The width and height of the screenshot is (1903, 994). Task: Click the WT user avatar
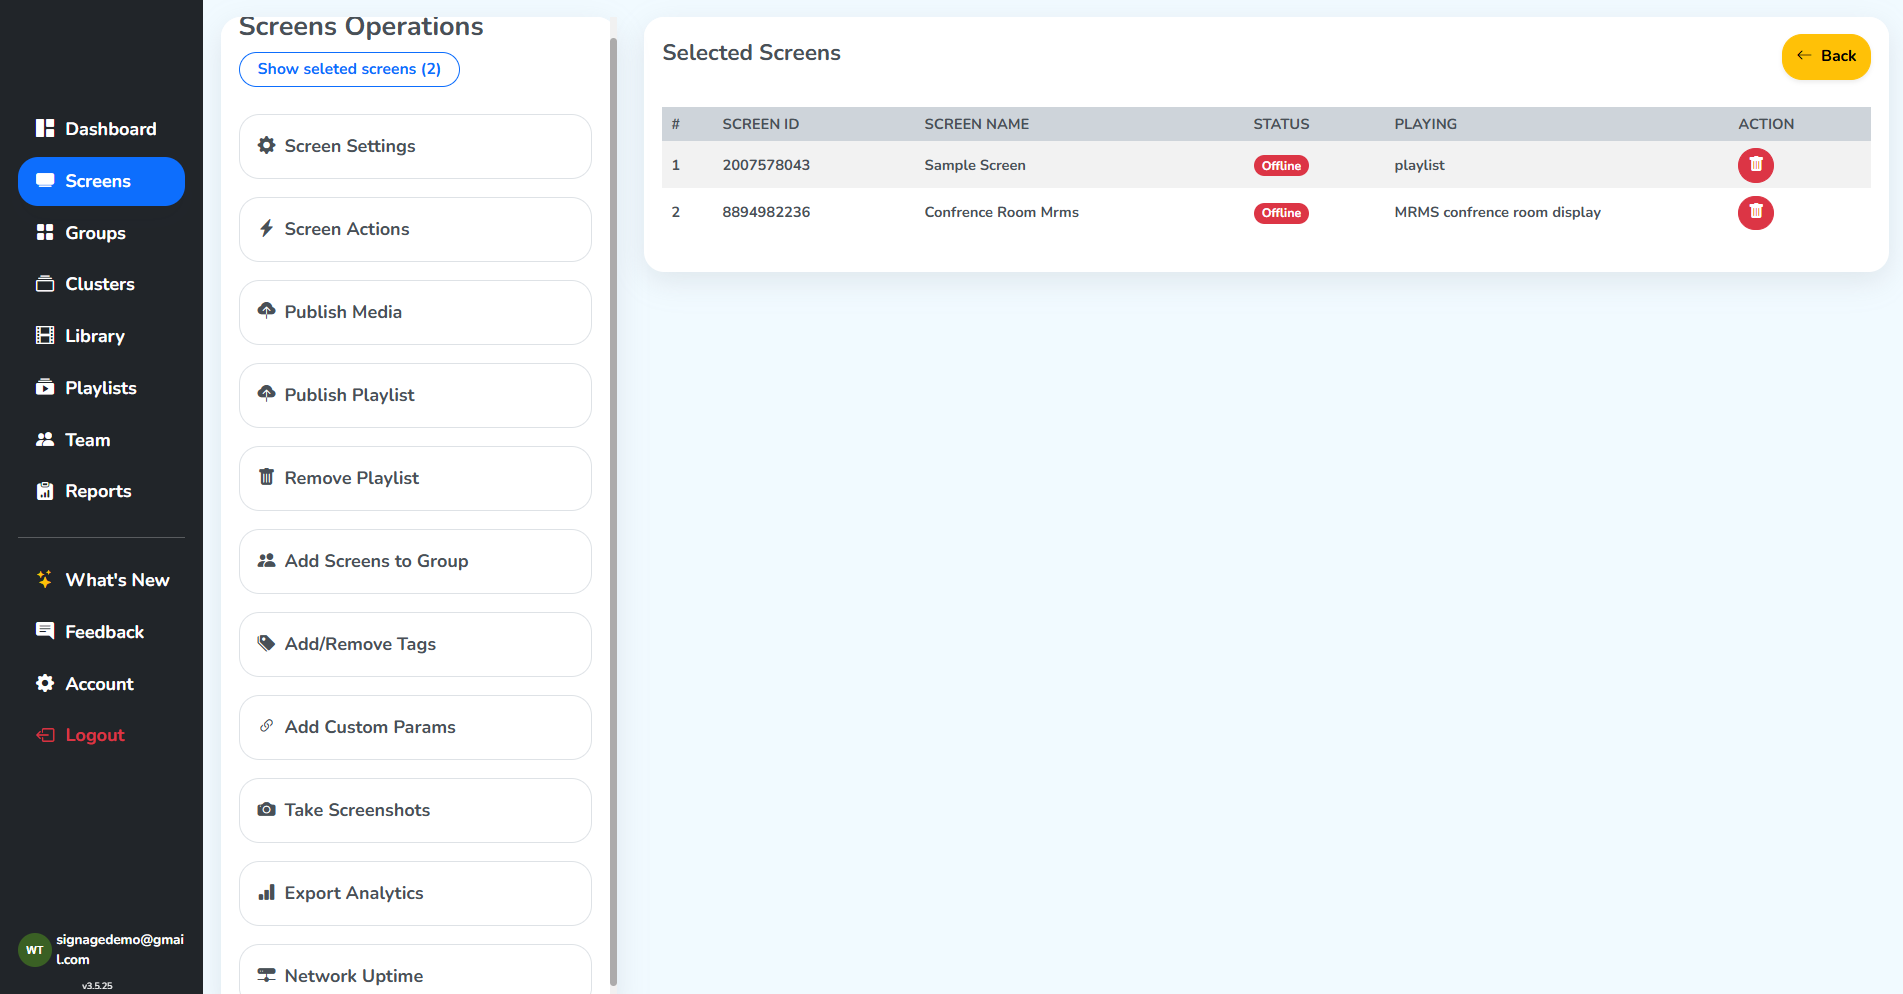click(x=35, y=950)
